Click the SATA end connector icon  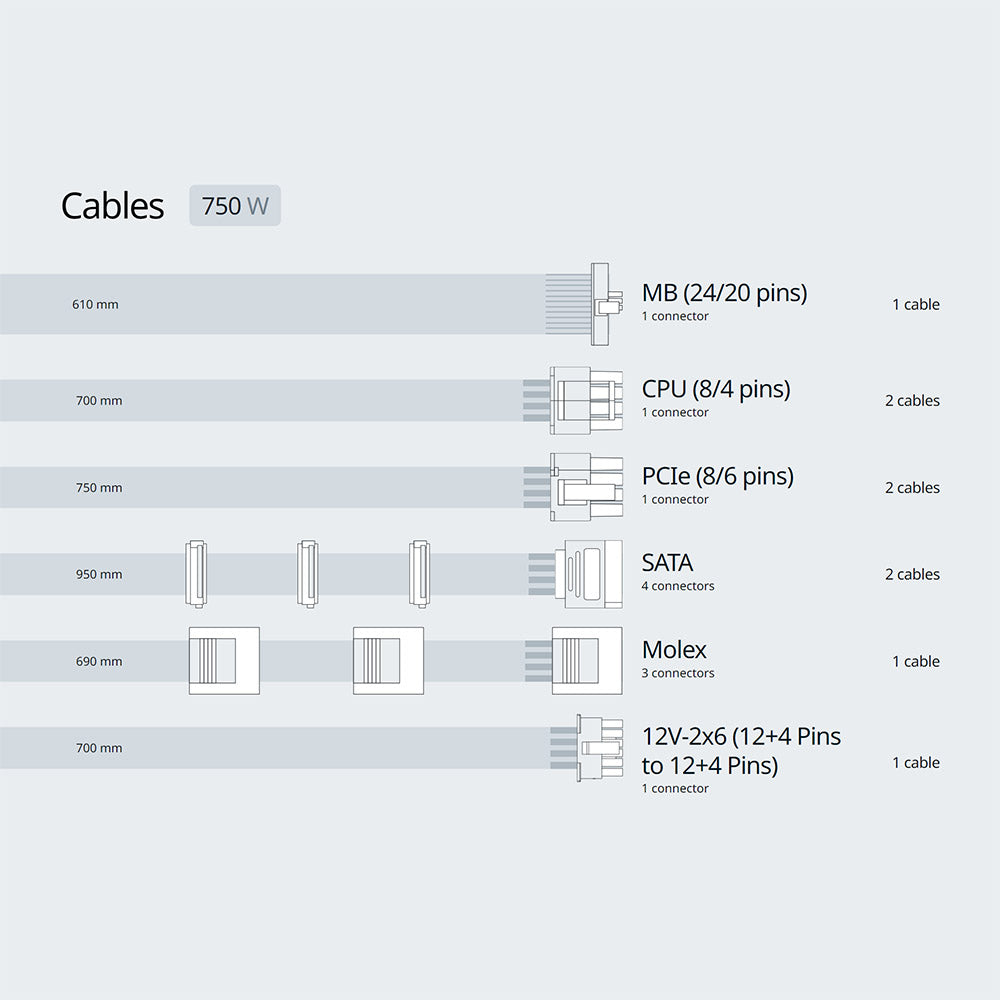tap(588, 574)
